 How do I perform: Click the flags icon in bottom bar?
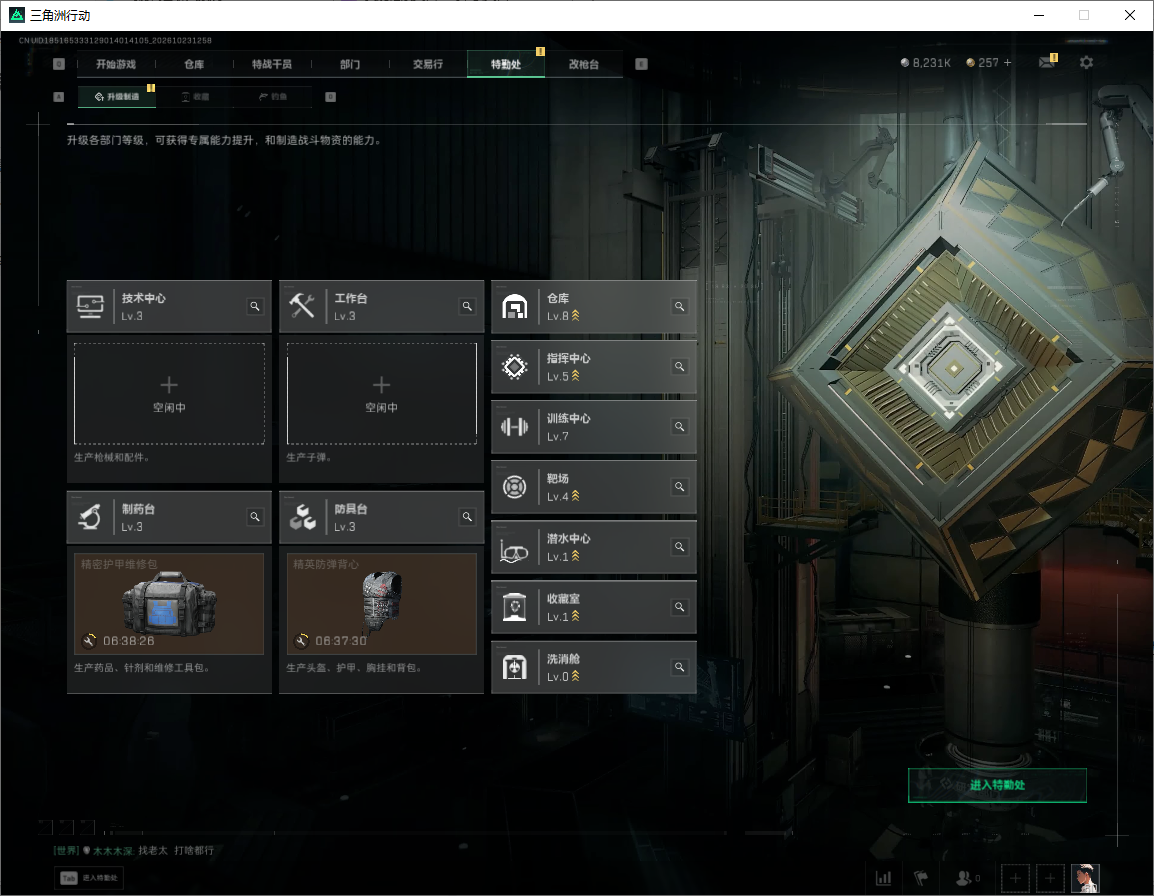[x=921, y=878]
